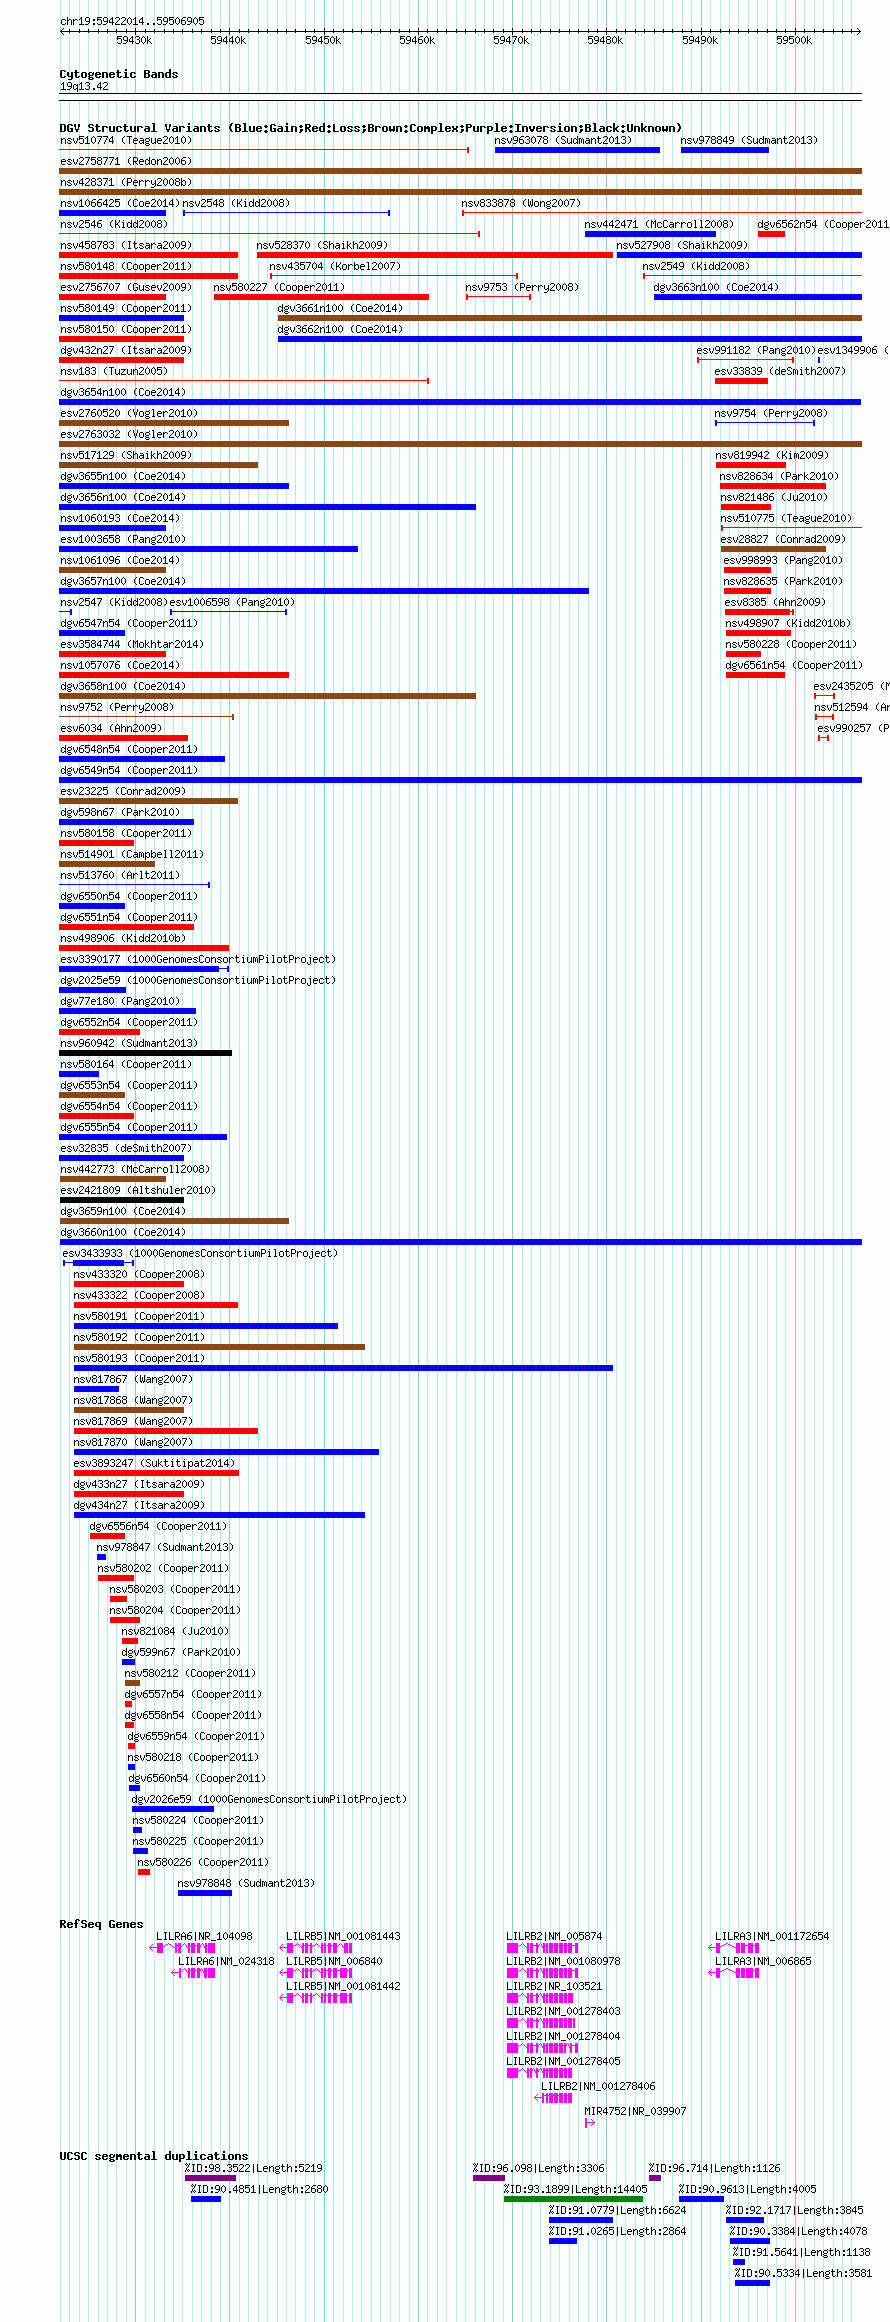Screen dimensions: 890x2322
Task: Select the 19q13.42 band label
Action: click(84, 86)
